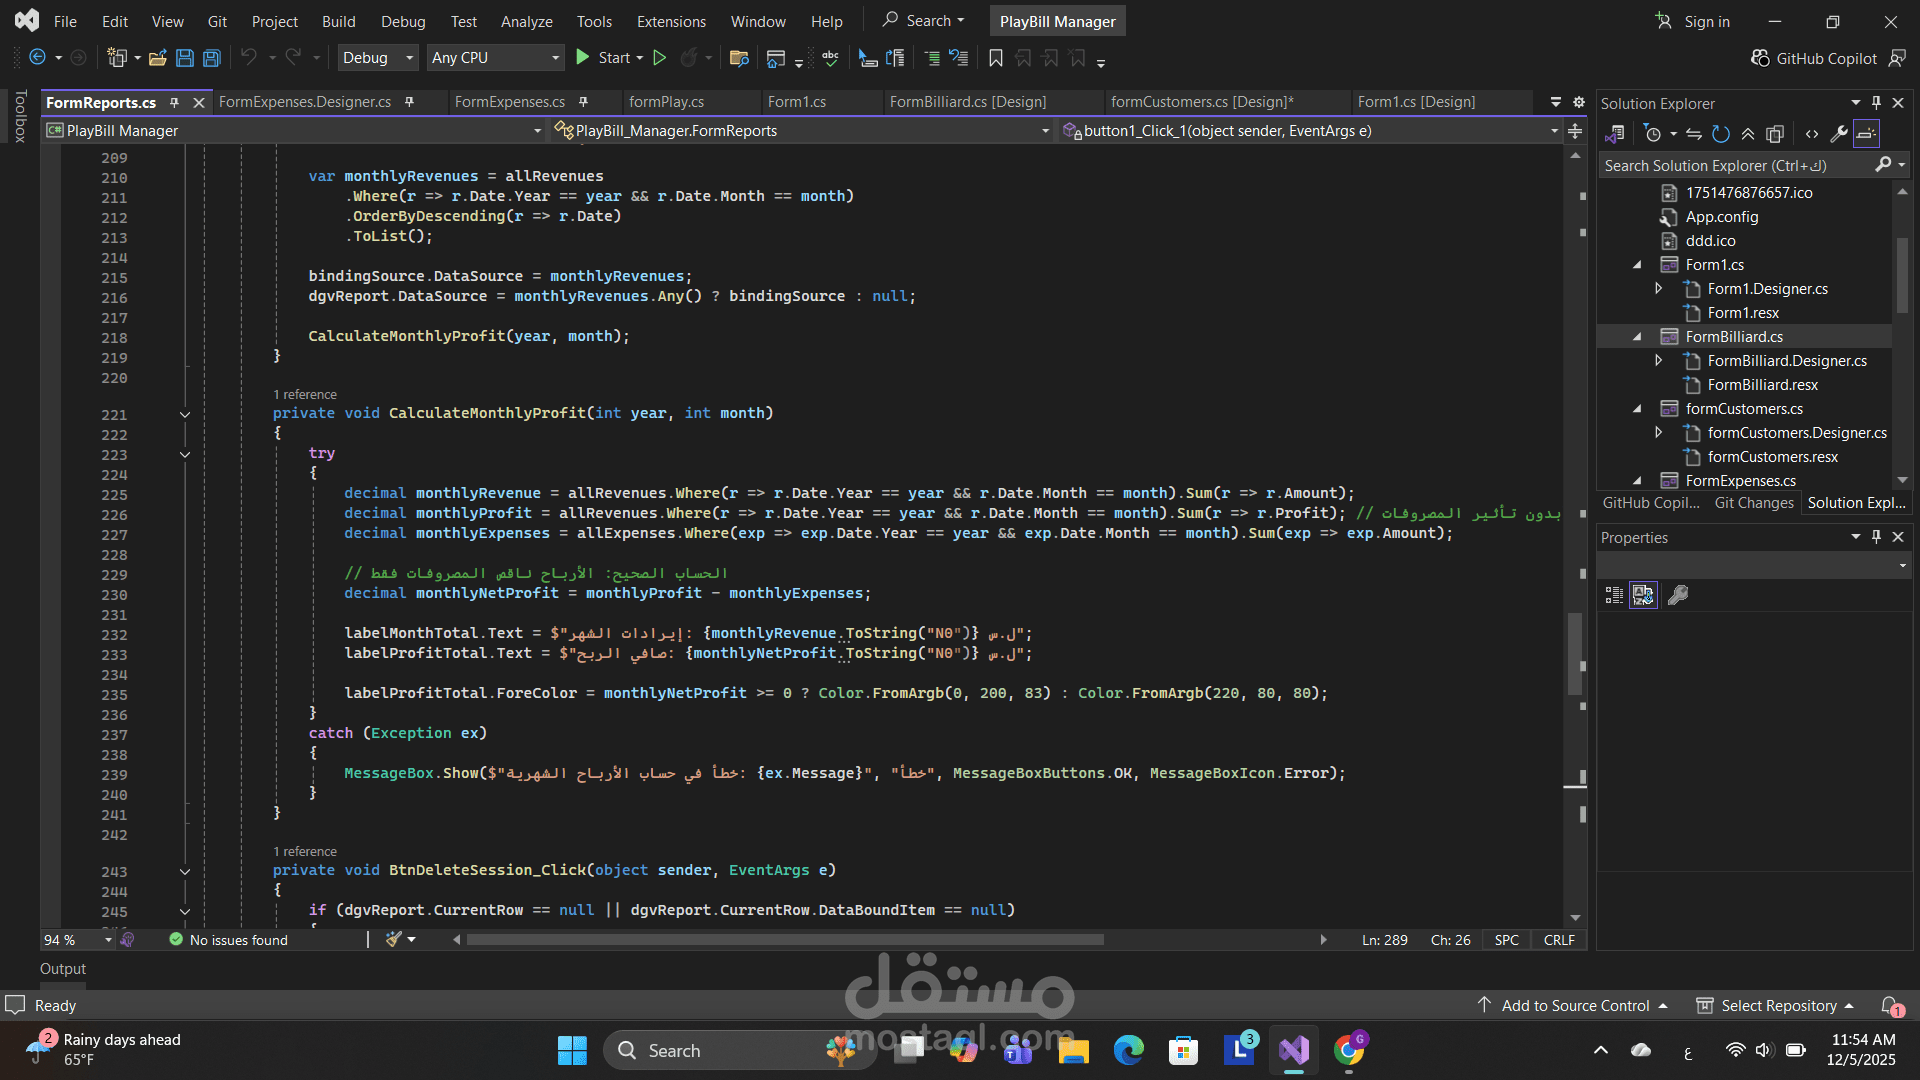Open Properties wrench icon in Solution Explorer
Screen dimensions: 1920x1080
pyautogui.click(x=1839, y=134)
